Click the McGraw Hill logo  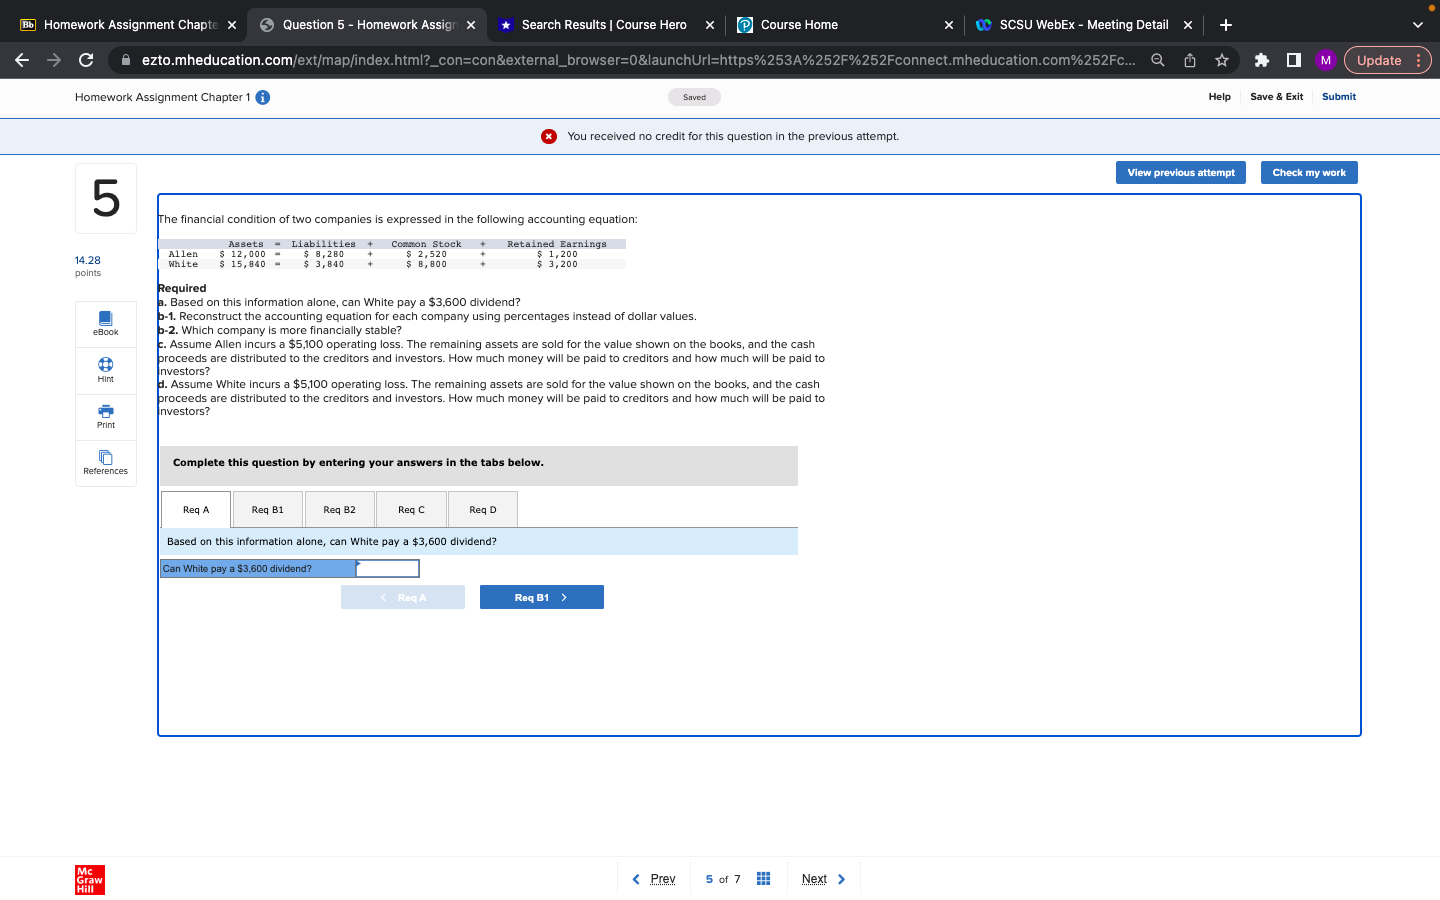click(88, 880)
